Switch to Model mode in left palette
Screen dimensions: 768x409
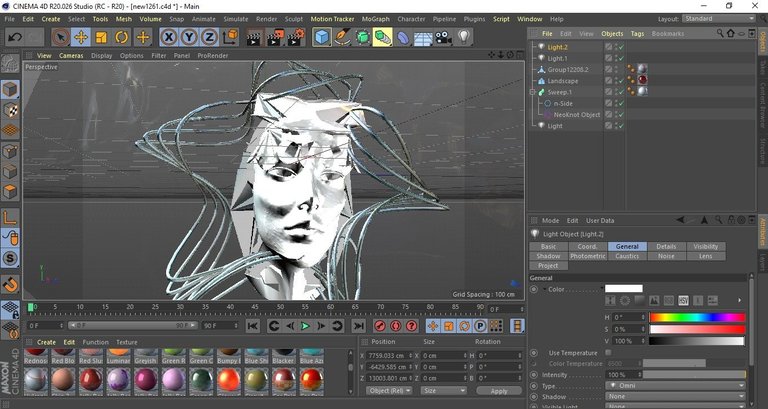pyautogui.click(x=10, y=90)
